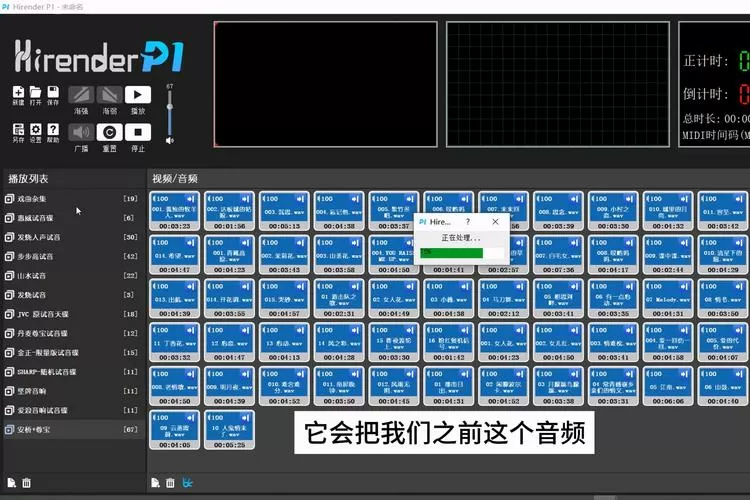750x500 pixels.
Task: Click the trash icon below the clip grid
Action: pyautogui.click(x=170, y=483)
